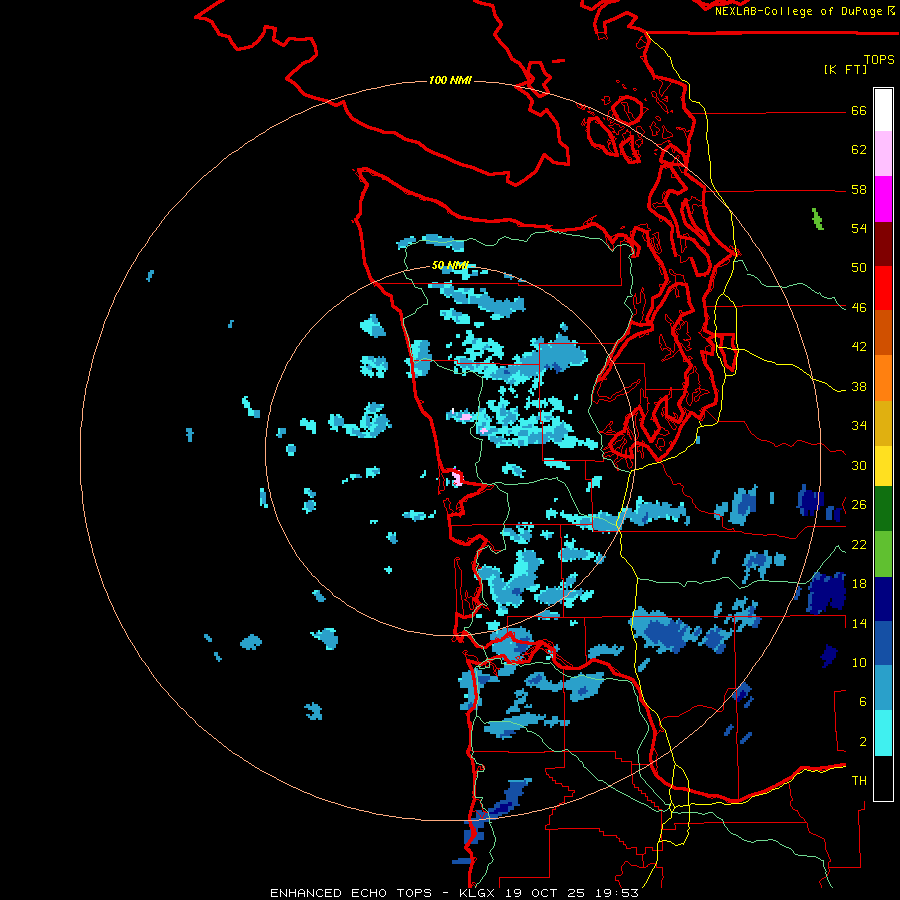Click the 58 legend label
Image resolution: width=900 pixels, height=900 pixels.
click(x=859, y=189)
